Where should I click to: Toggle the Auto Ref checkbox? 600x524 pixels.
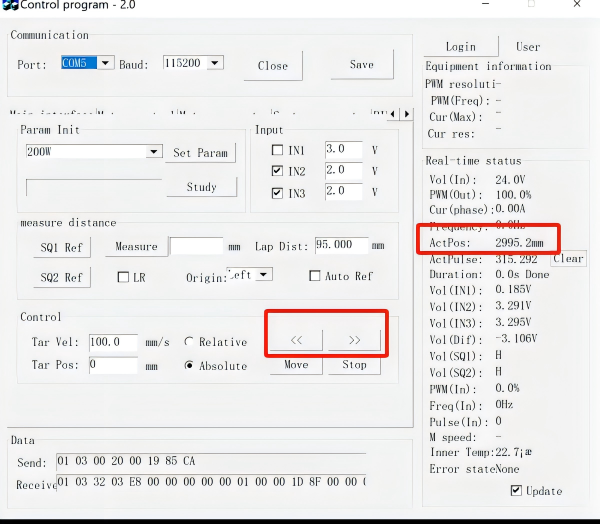315,276
